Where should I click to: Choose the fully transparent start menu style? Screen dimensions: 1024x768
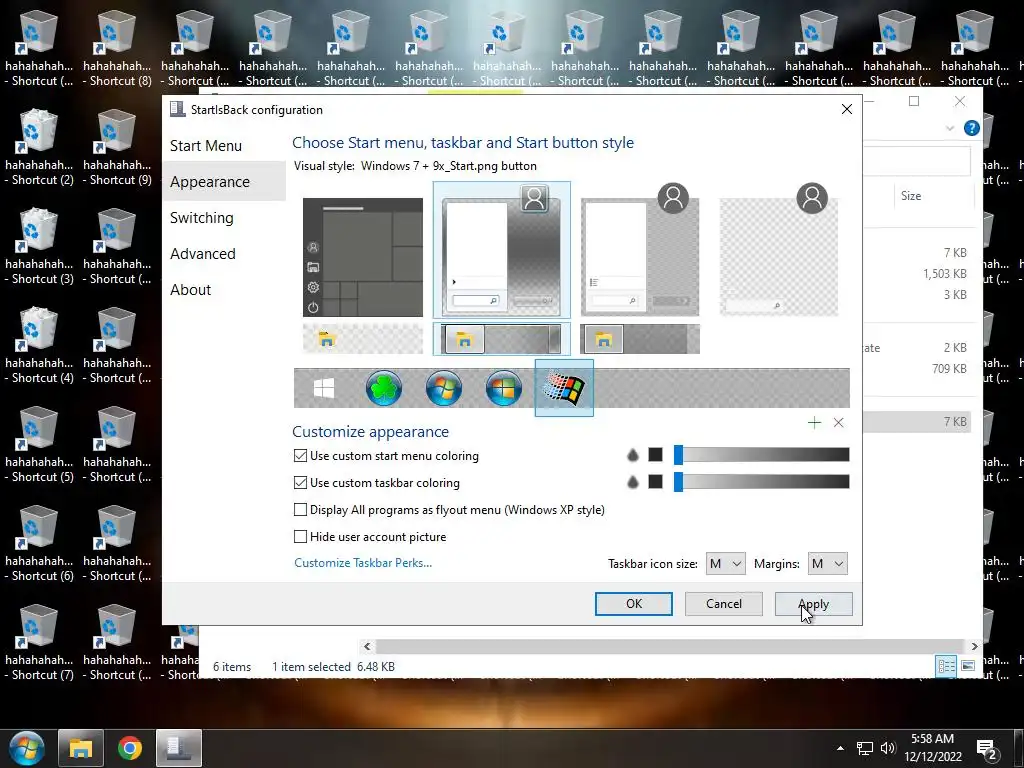coord(778,250)
